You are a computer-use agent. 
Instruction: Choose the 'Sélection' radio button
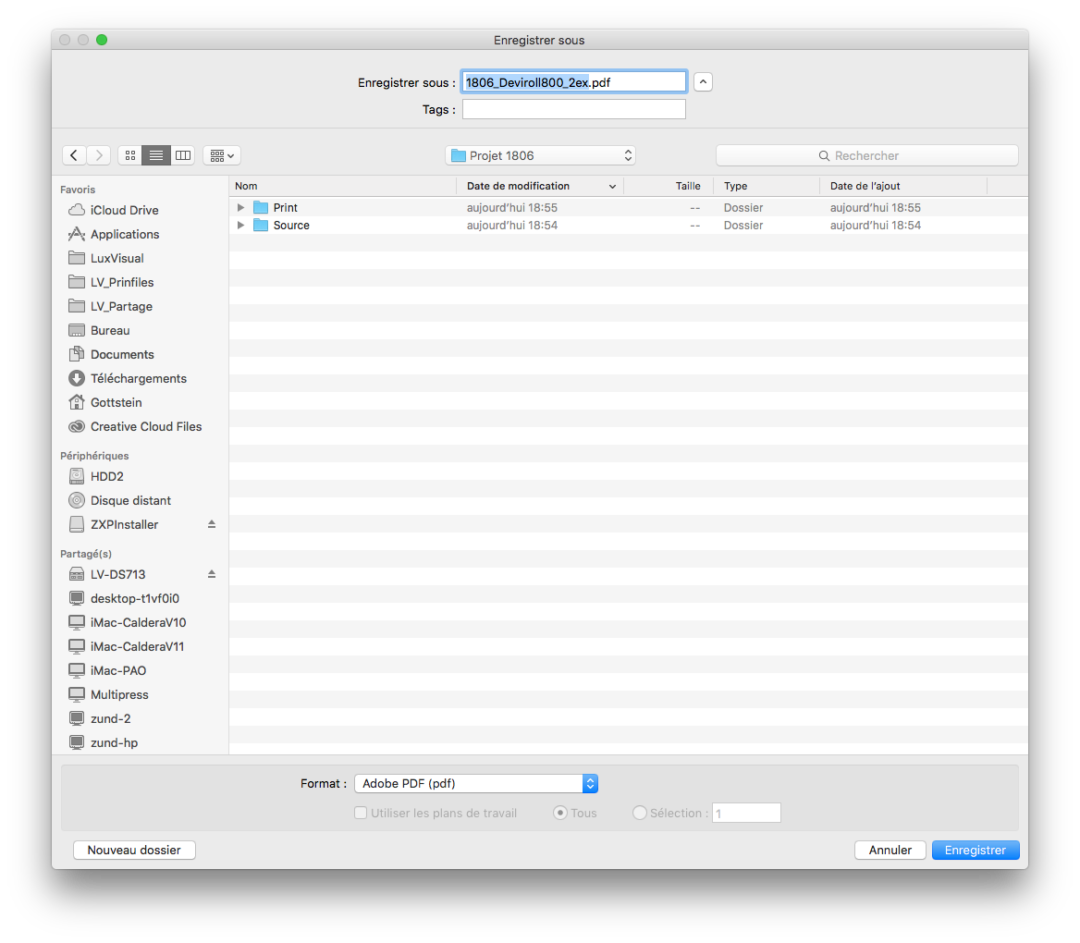(x=640, y=813)
